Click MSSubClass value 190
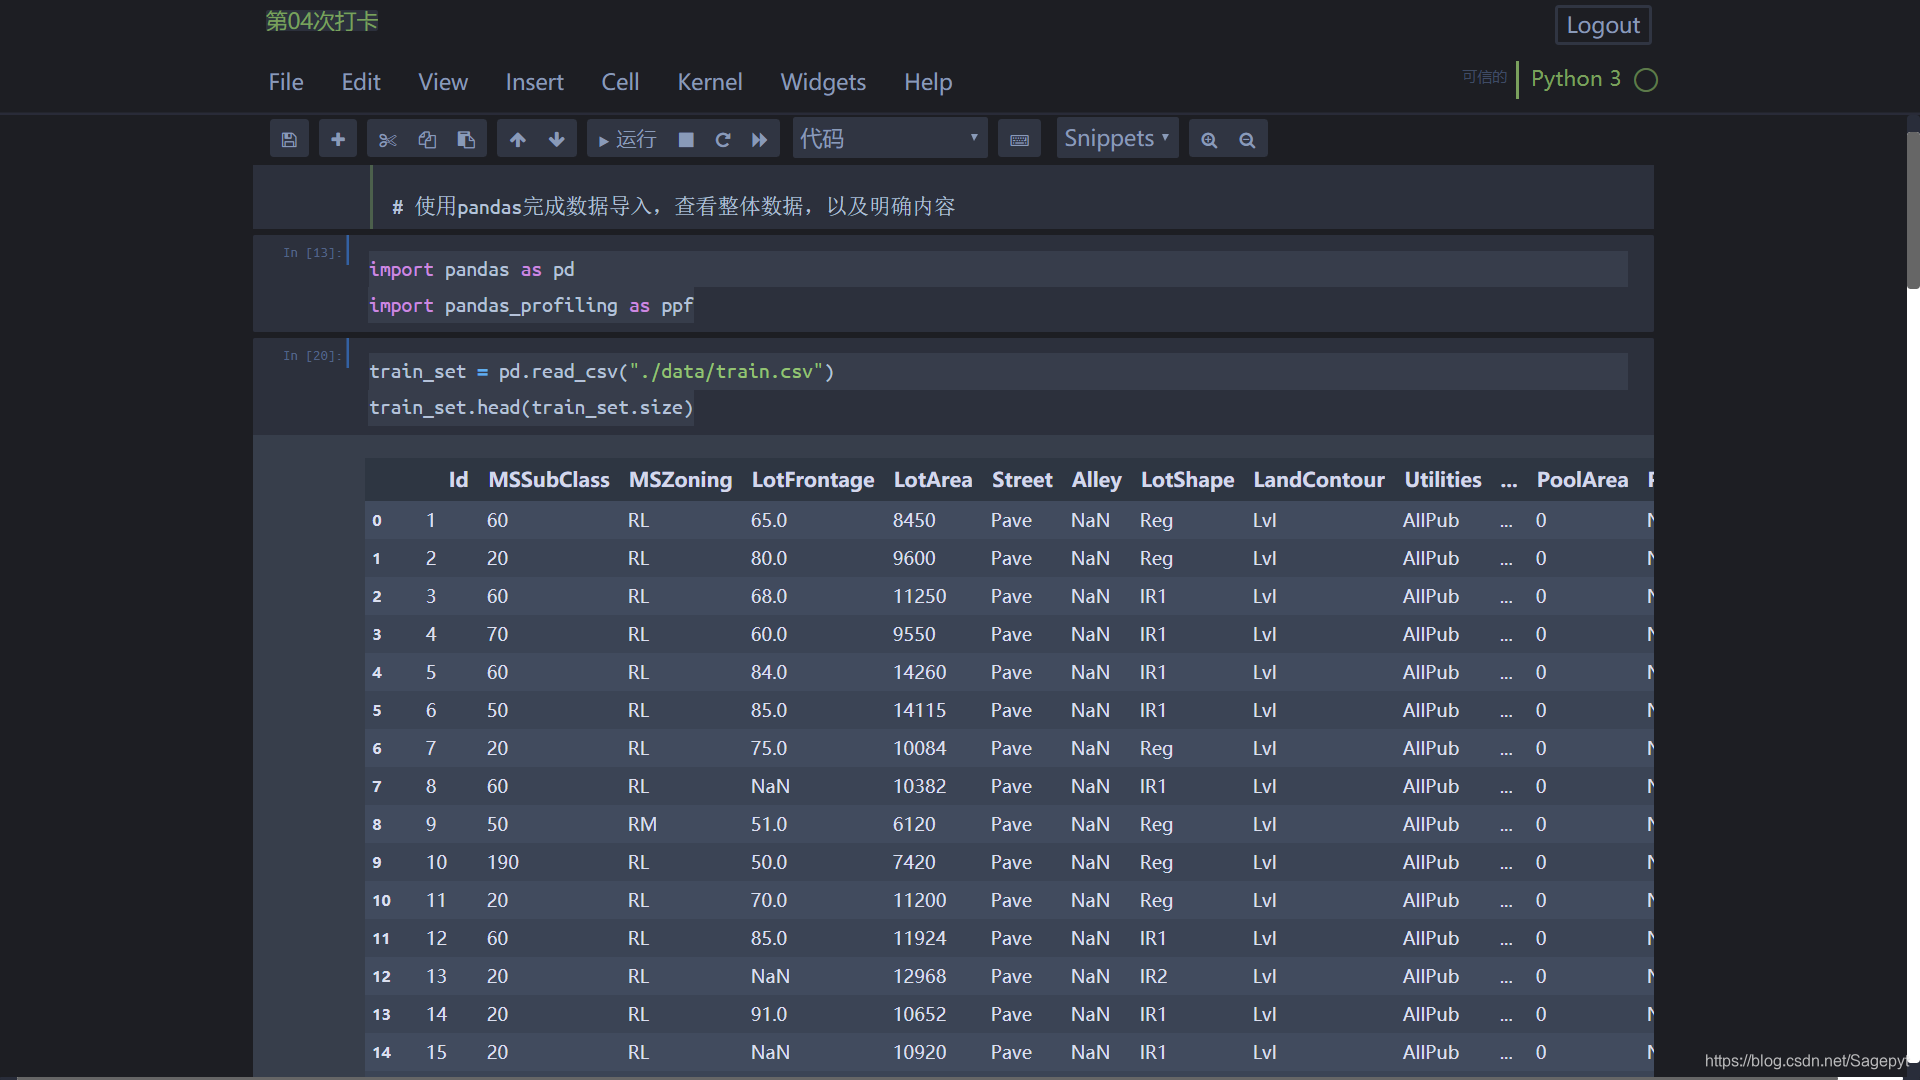This screenshot has width=1920, height=1080. pyautogui.click(x=503, y=862)
